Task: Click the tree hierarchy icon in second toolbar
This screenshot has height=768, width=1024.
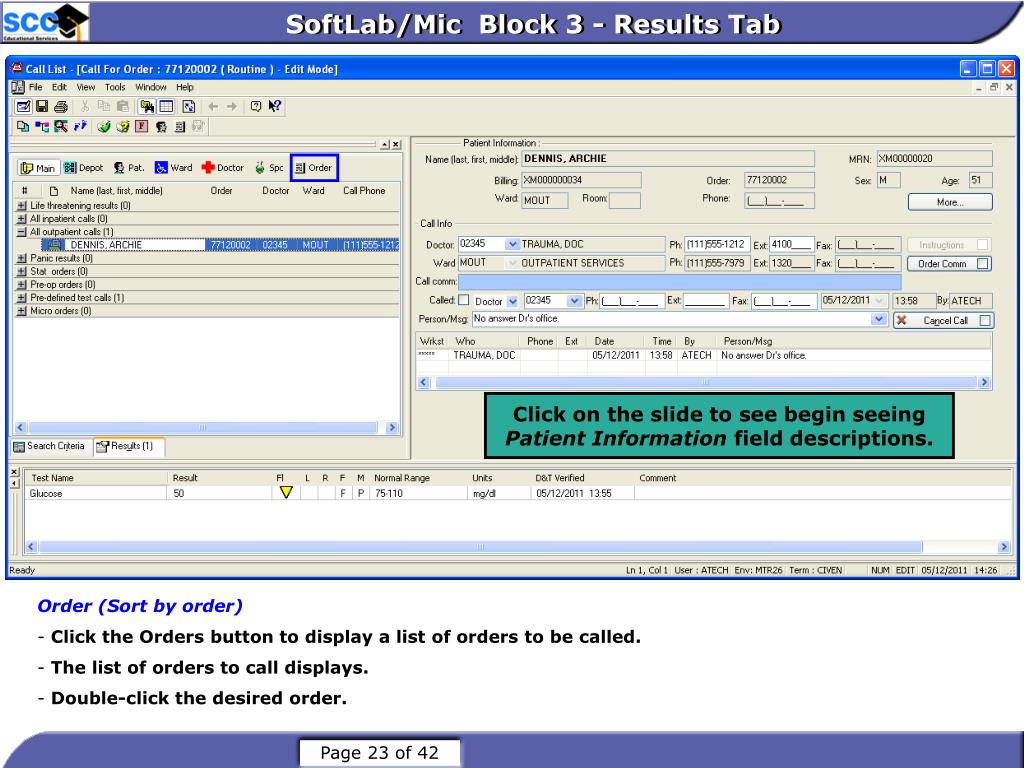Action: [x=42, y=127]
